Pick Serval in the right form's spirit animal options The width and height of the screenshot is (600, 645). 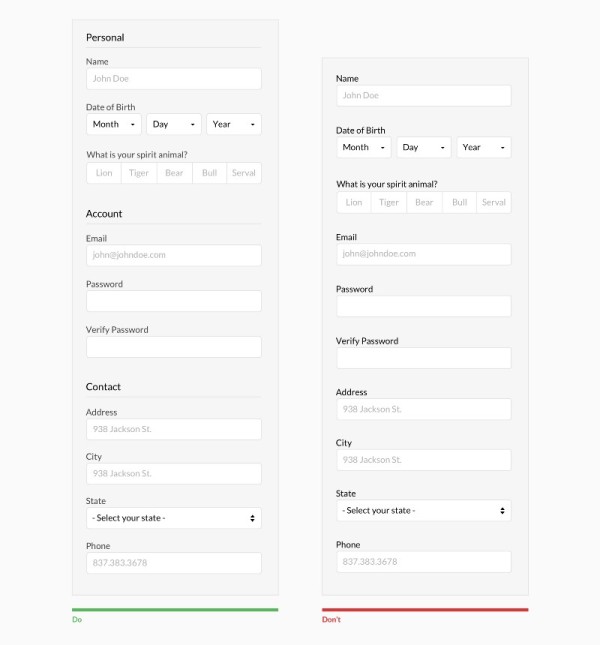pyautogui.click(x=494, y=202)
